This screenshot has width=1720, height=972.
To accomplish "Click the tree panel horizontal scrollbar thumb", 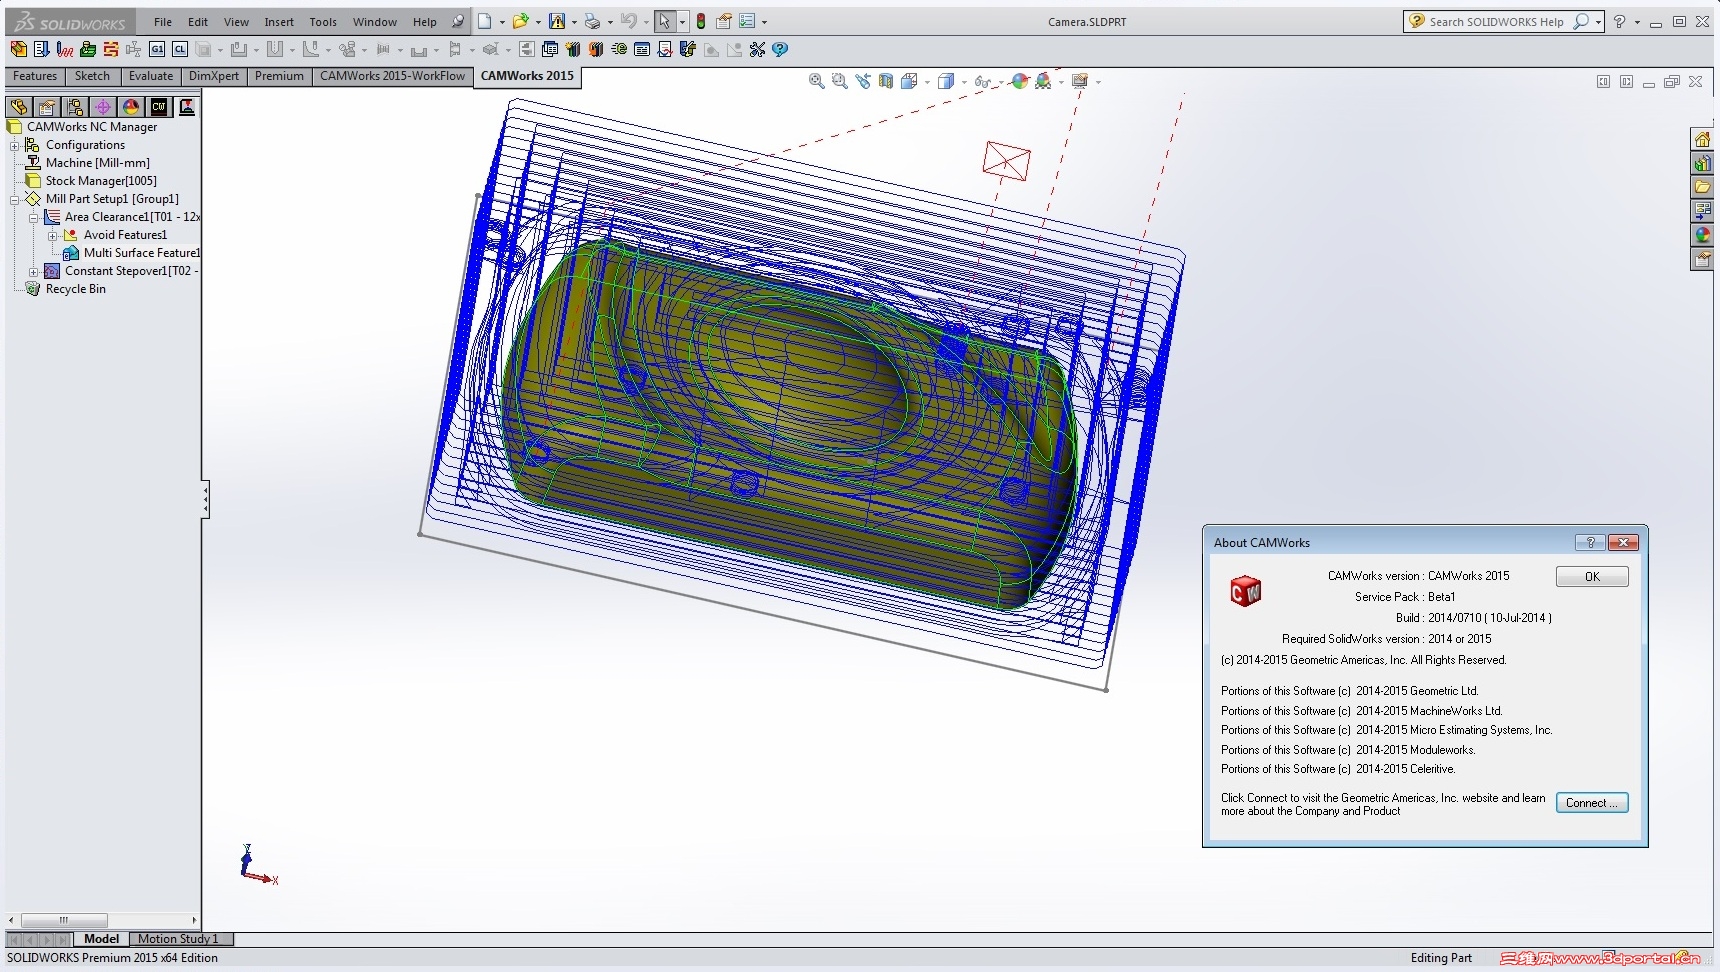I will point(64,920).
